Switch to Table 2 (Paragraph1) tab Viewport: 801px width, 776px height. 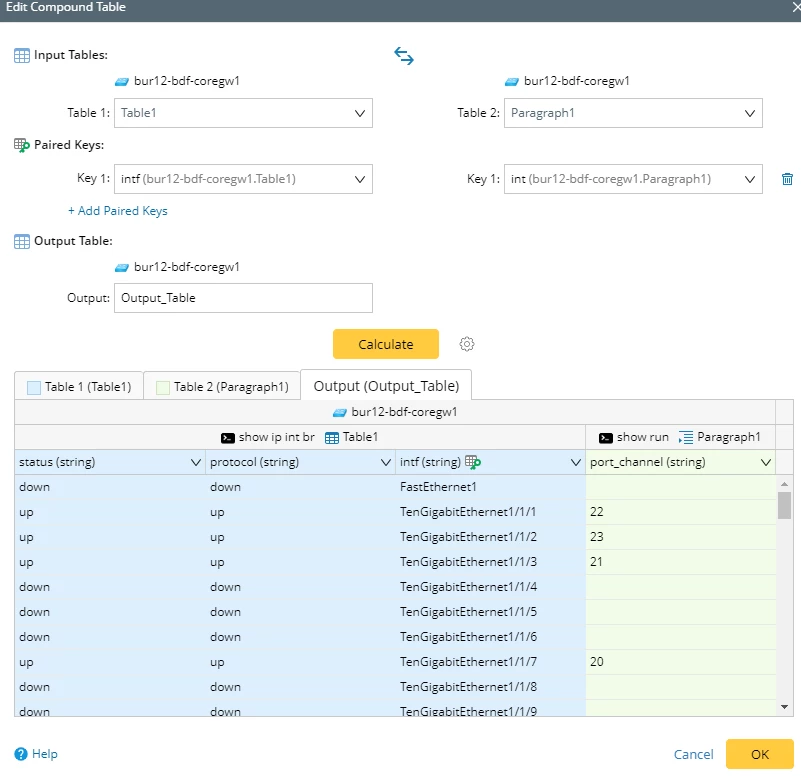tap(222, 387)
